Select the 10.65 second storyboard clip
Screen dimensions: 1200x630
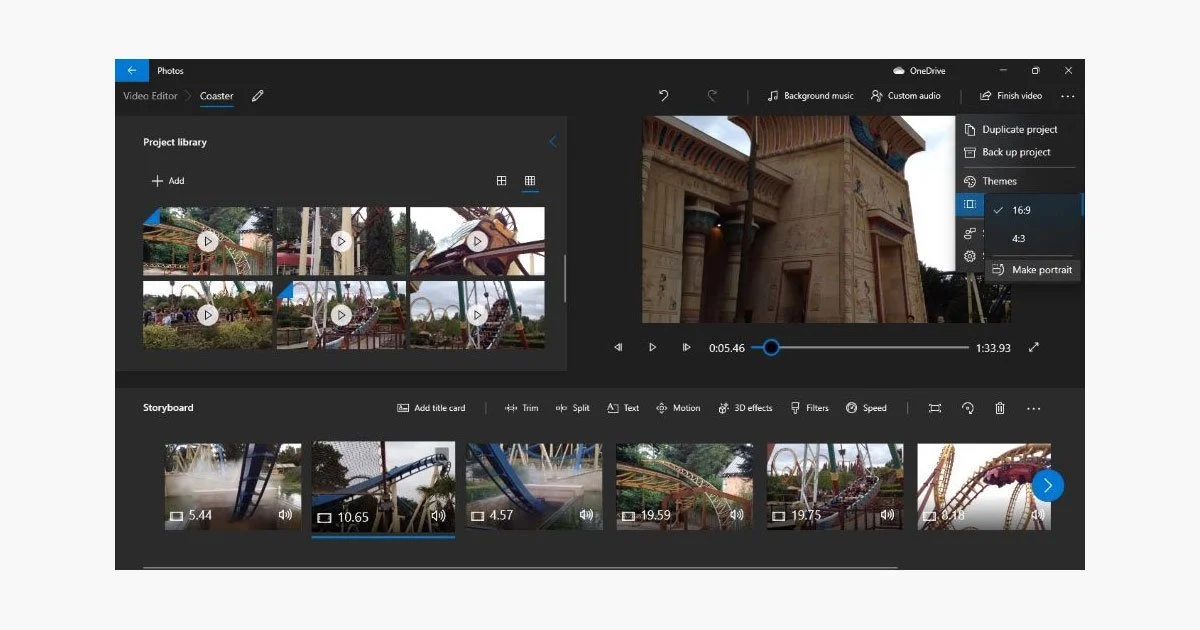click(x=383, y=487)
